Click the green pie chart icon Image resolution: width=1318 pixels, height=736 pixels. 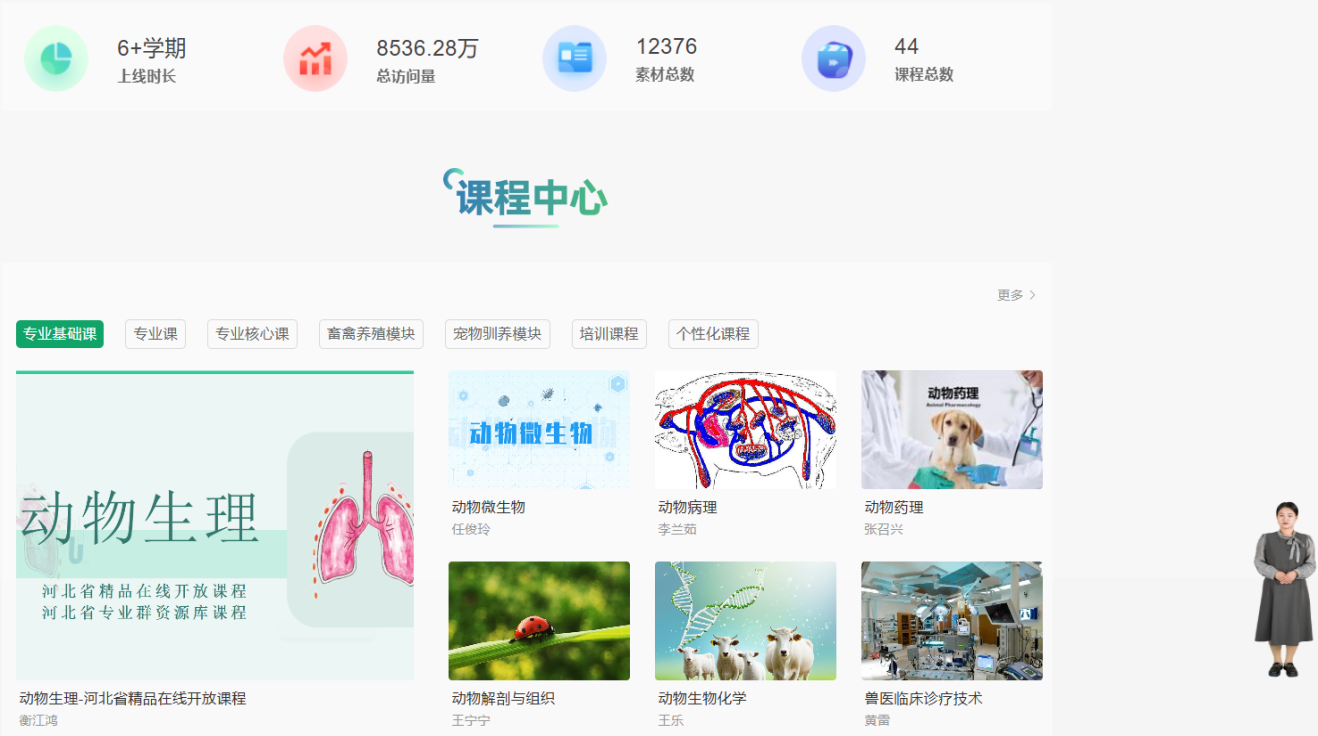tap(56, 59)
